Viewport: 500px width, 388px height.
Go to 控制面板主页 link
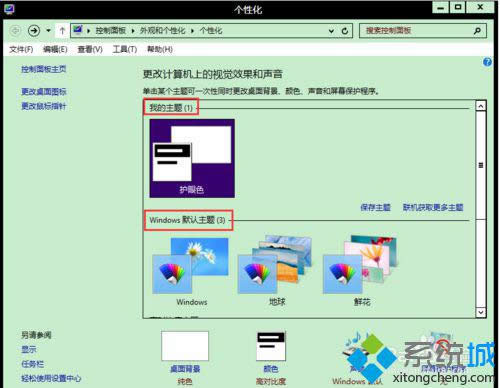coord(44,69)
